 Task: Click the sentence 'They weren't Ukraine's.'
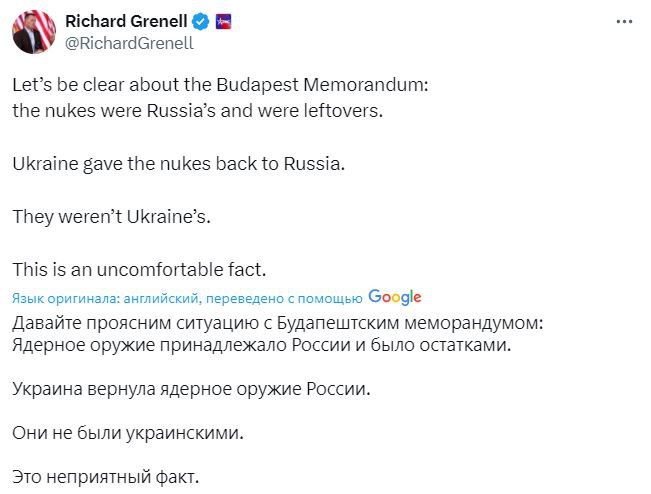[x=112, y=217]
